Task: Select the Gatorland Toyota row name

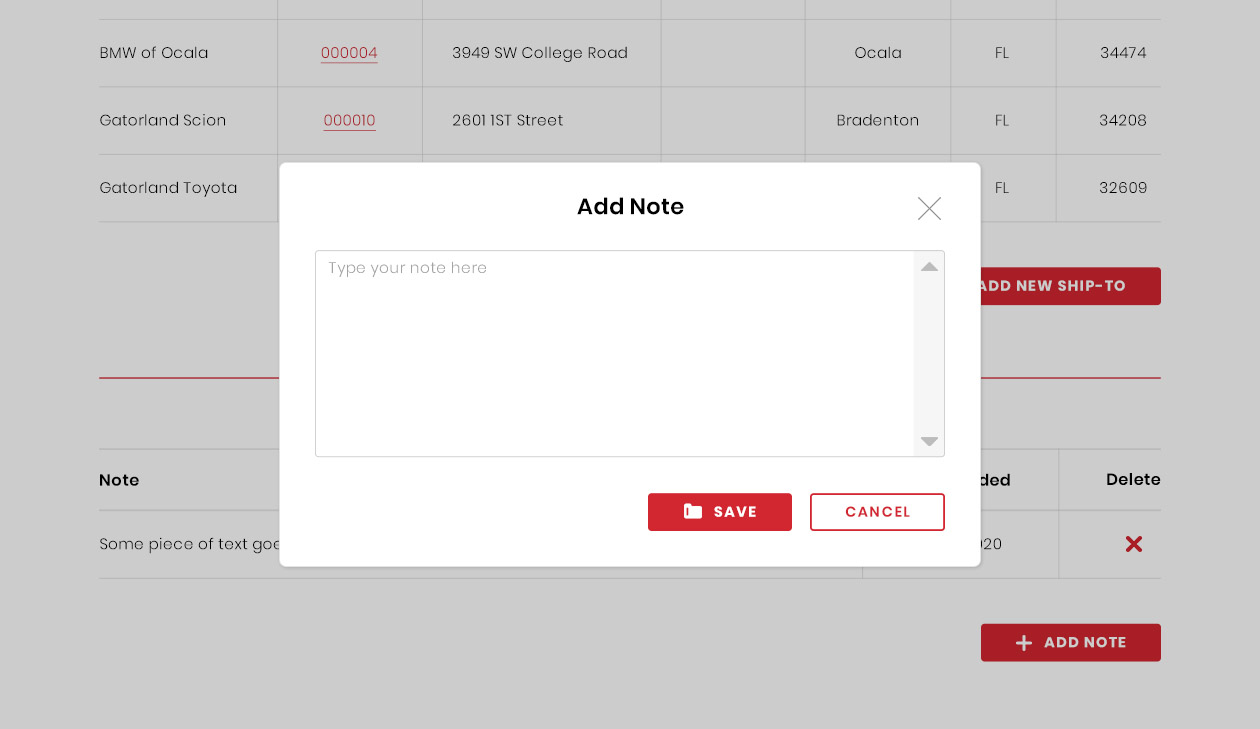Action: point(168,187)
